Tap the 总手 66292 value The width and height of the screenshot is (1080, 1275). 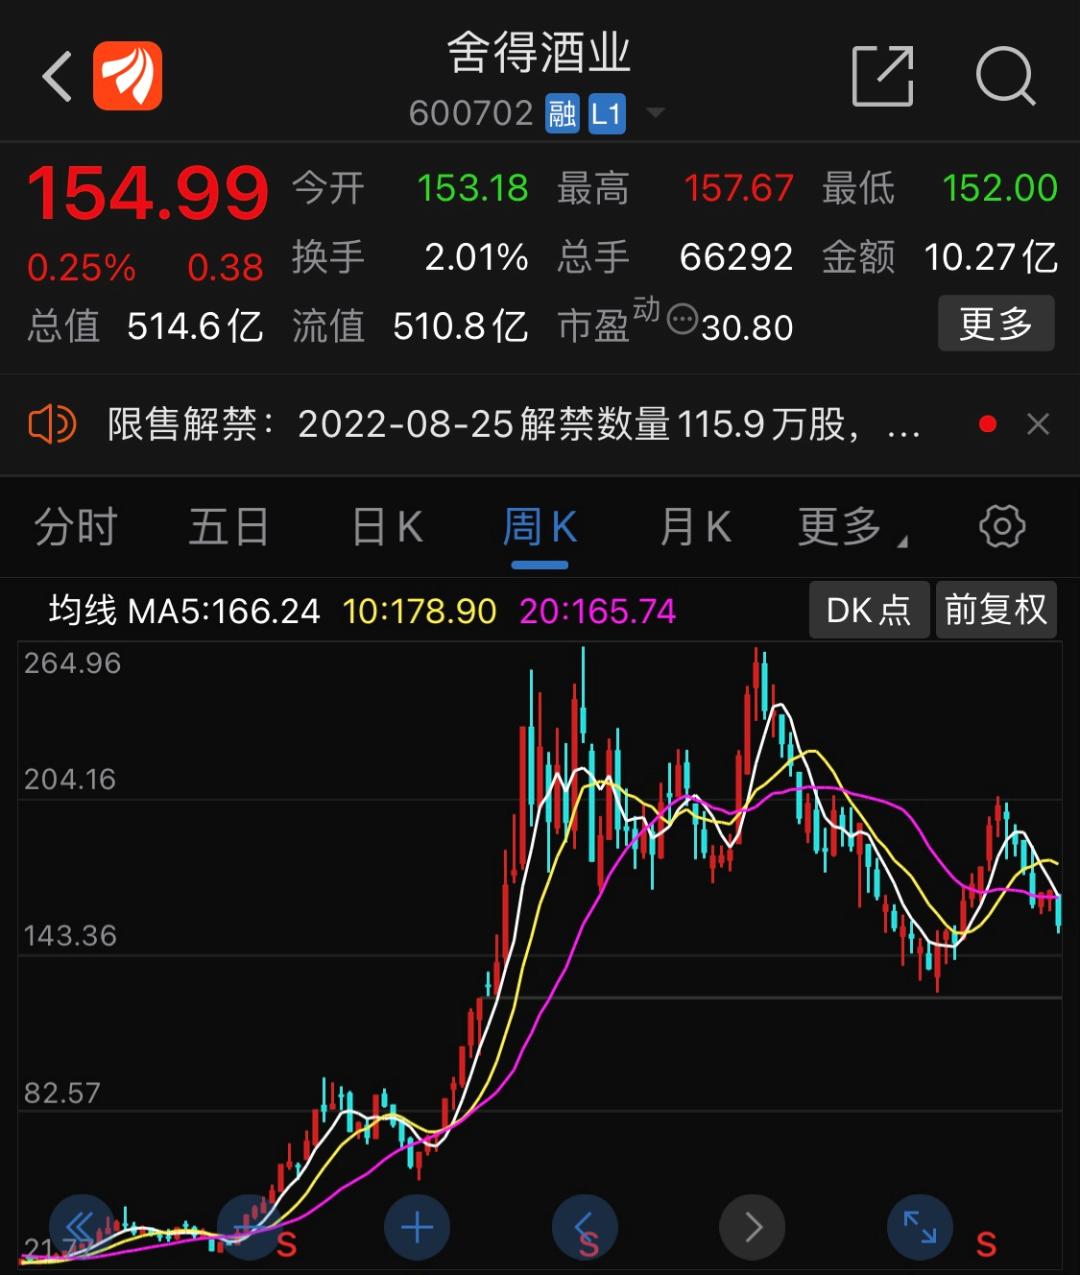tap(736, 257)
